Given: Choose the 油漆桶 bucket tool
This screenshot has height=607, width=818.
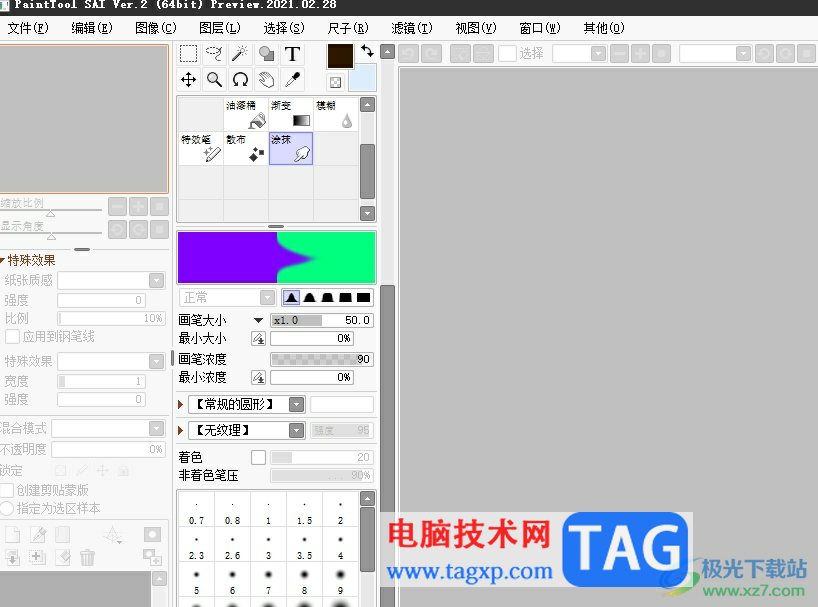Looking at the screenshot, I should click(x=246, y=114).
